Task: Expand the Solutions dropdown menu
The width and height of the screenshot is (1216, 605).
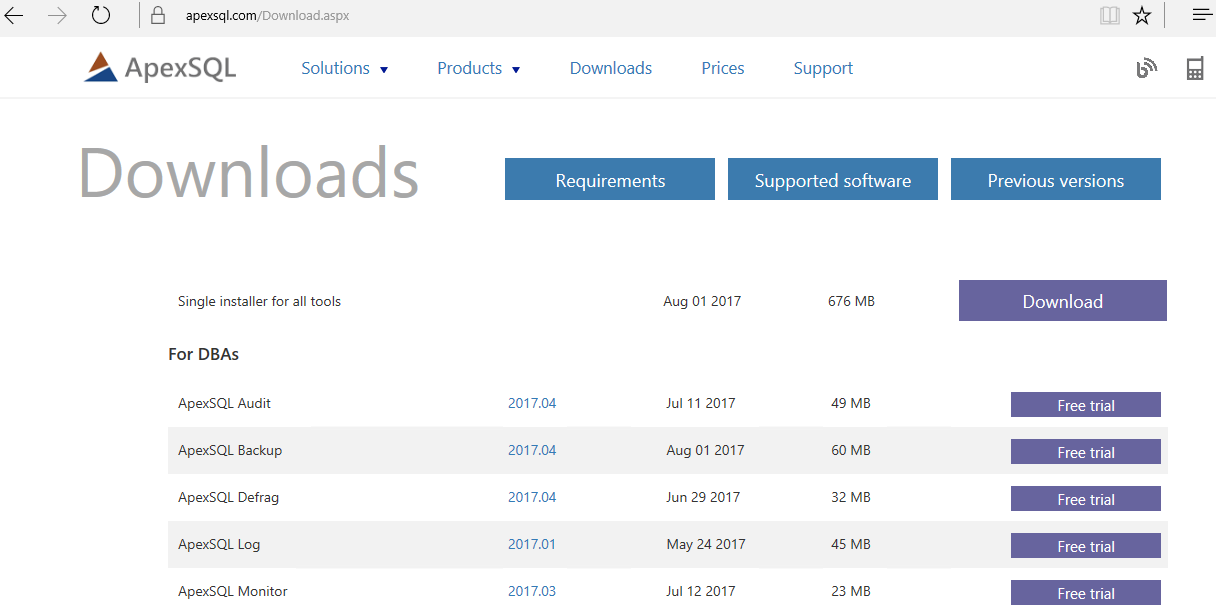Action: pyautogui.click(x=345, y=68)
